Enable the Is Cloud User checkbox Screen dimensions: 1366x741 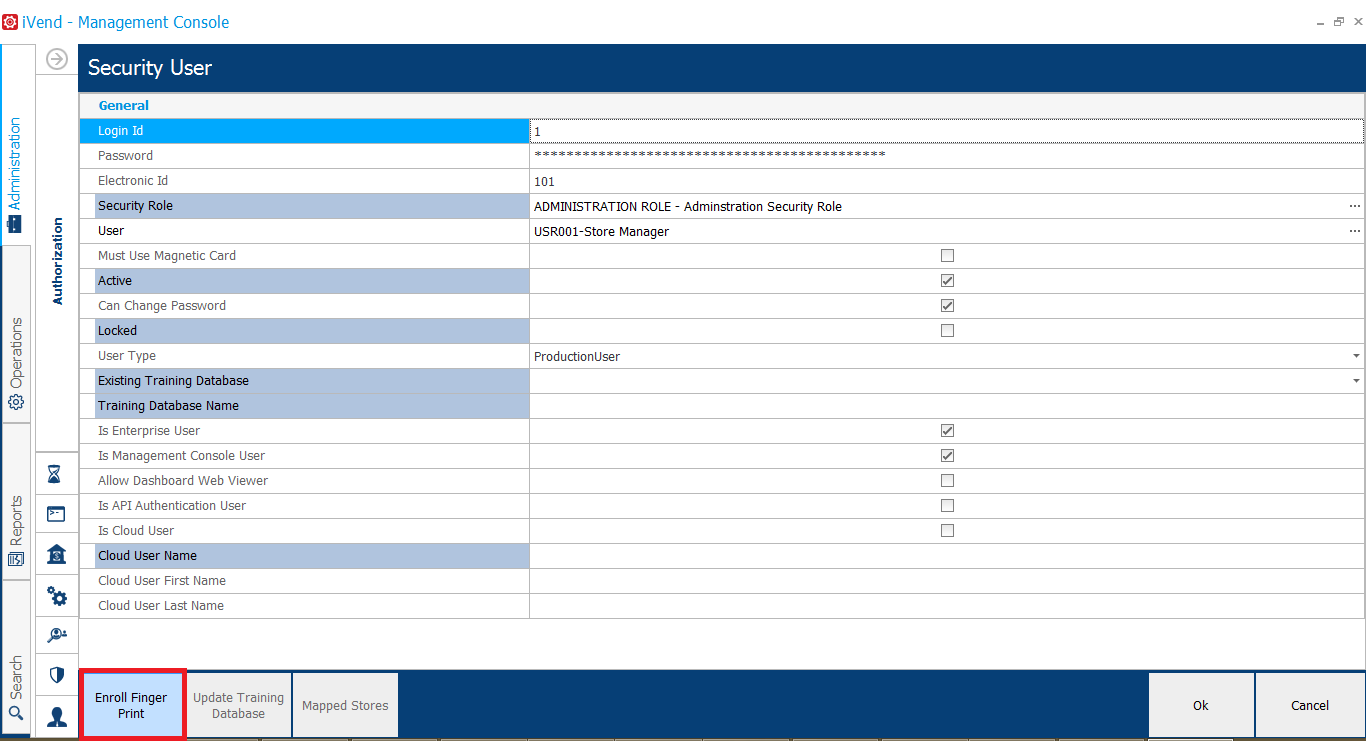tap(947, 531)
